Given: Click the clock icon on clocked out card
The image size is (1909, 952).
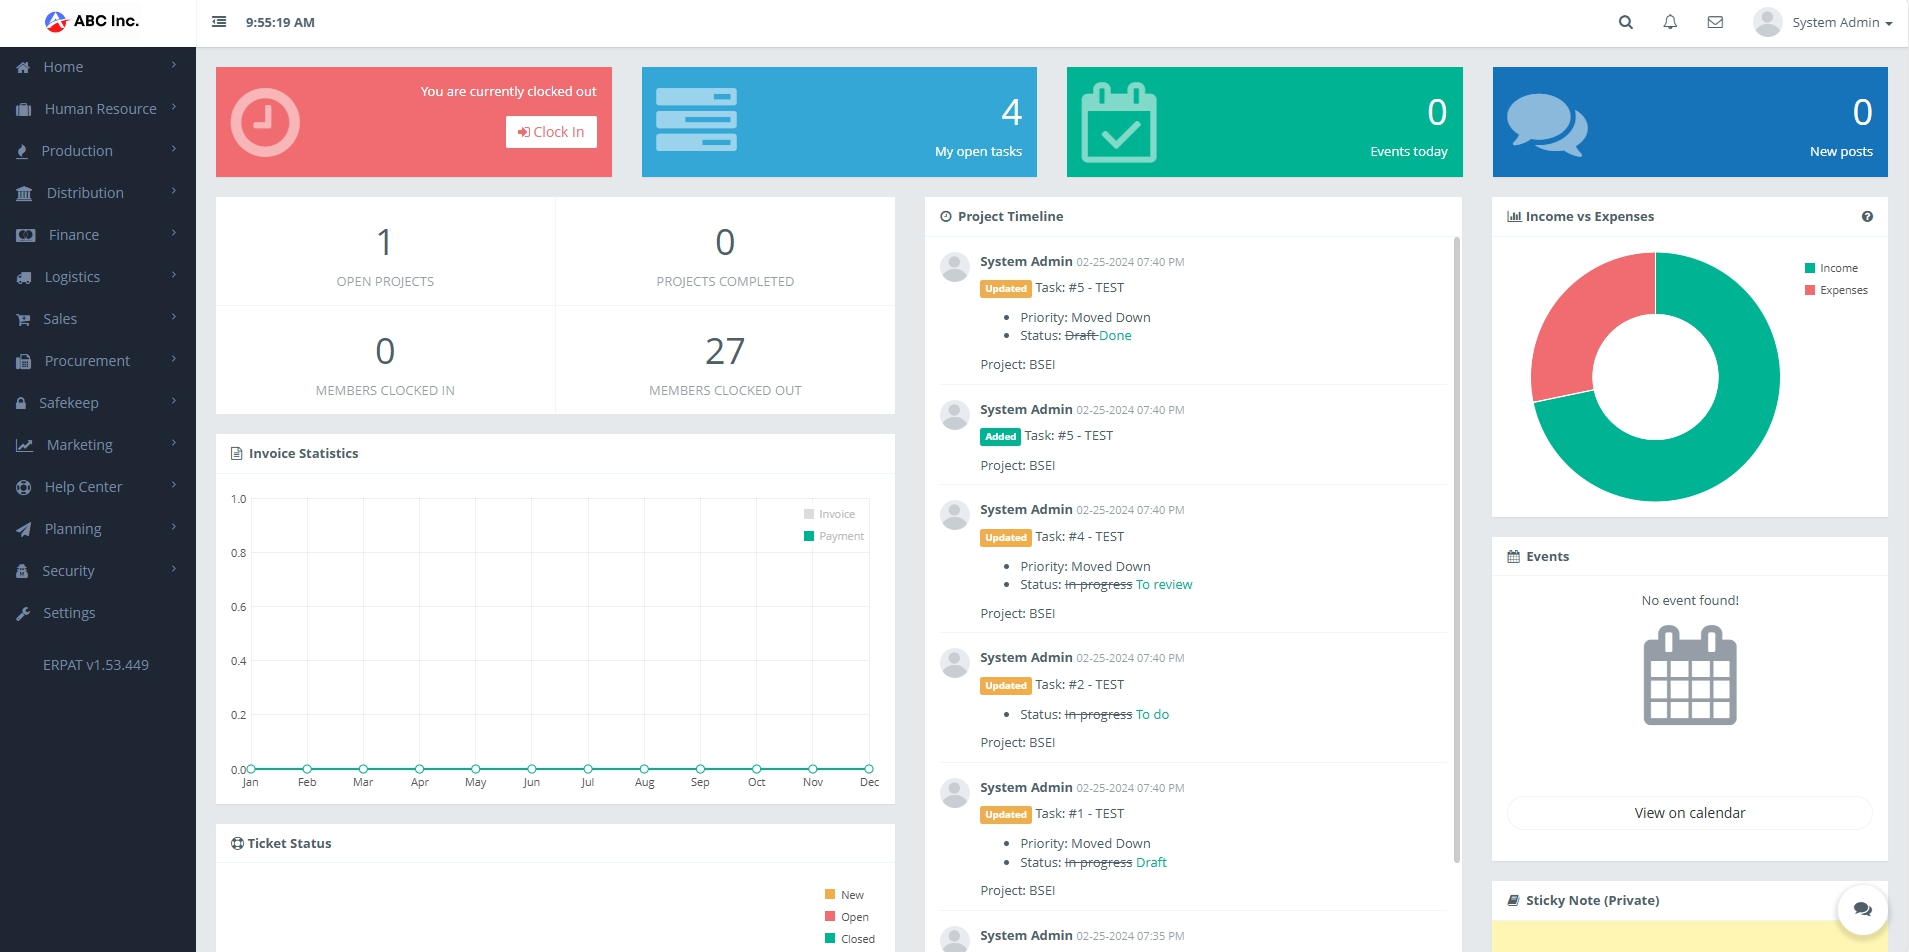Looking at the screenshot, I should (x=265, y=122).
